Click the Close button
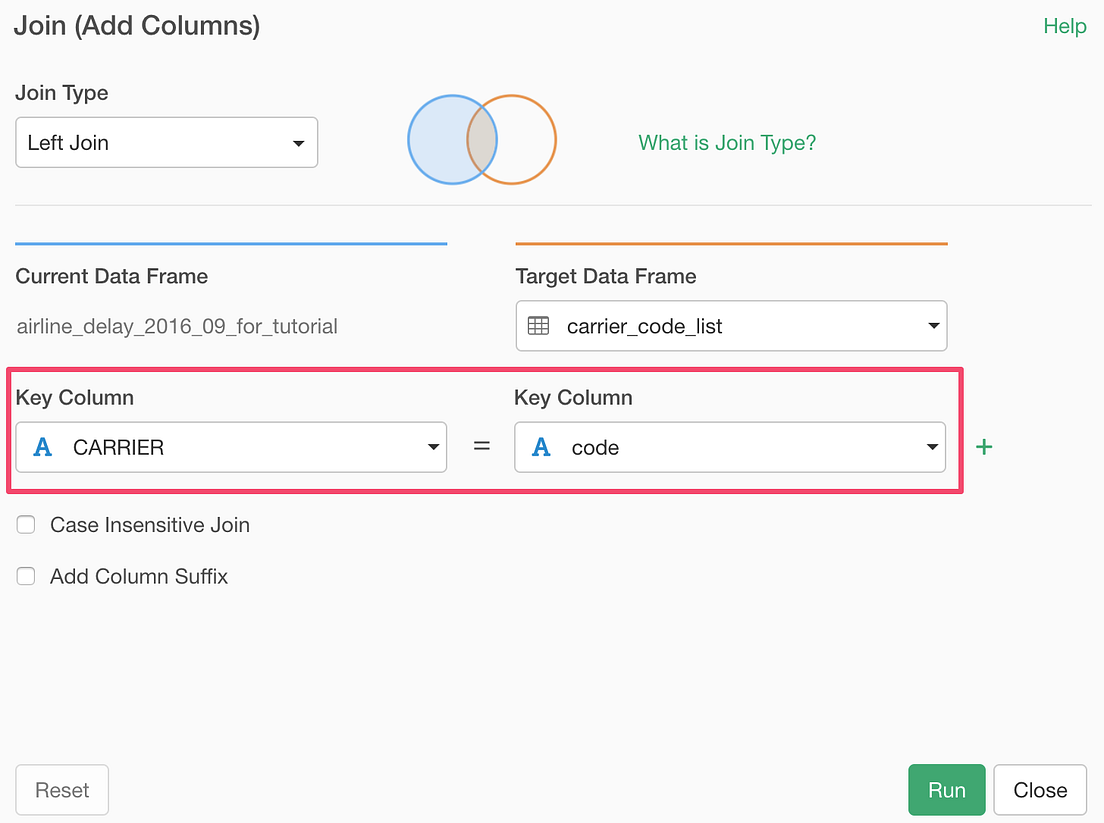 [x=1040, y=790]
